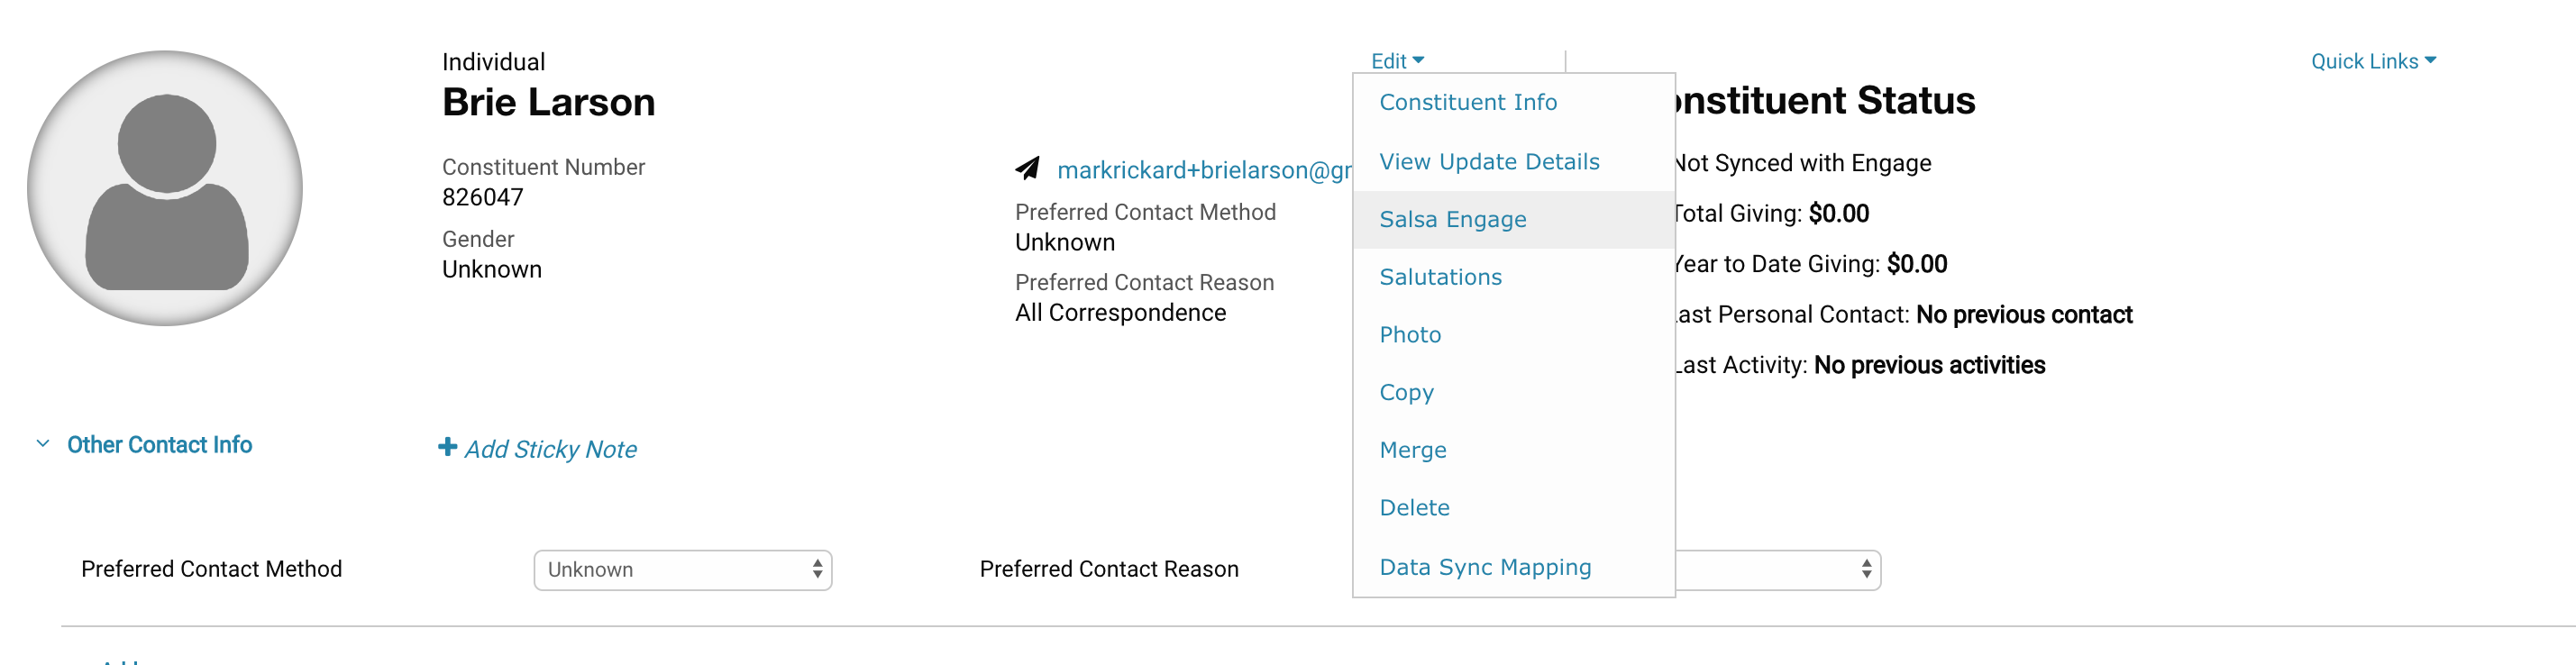Click the plus icon beside Add Sticky Note

click(x=447, y=447)
